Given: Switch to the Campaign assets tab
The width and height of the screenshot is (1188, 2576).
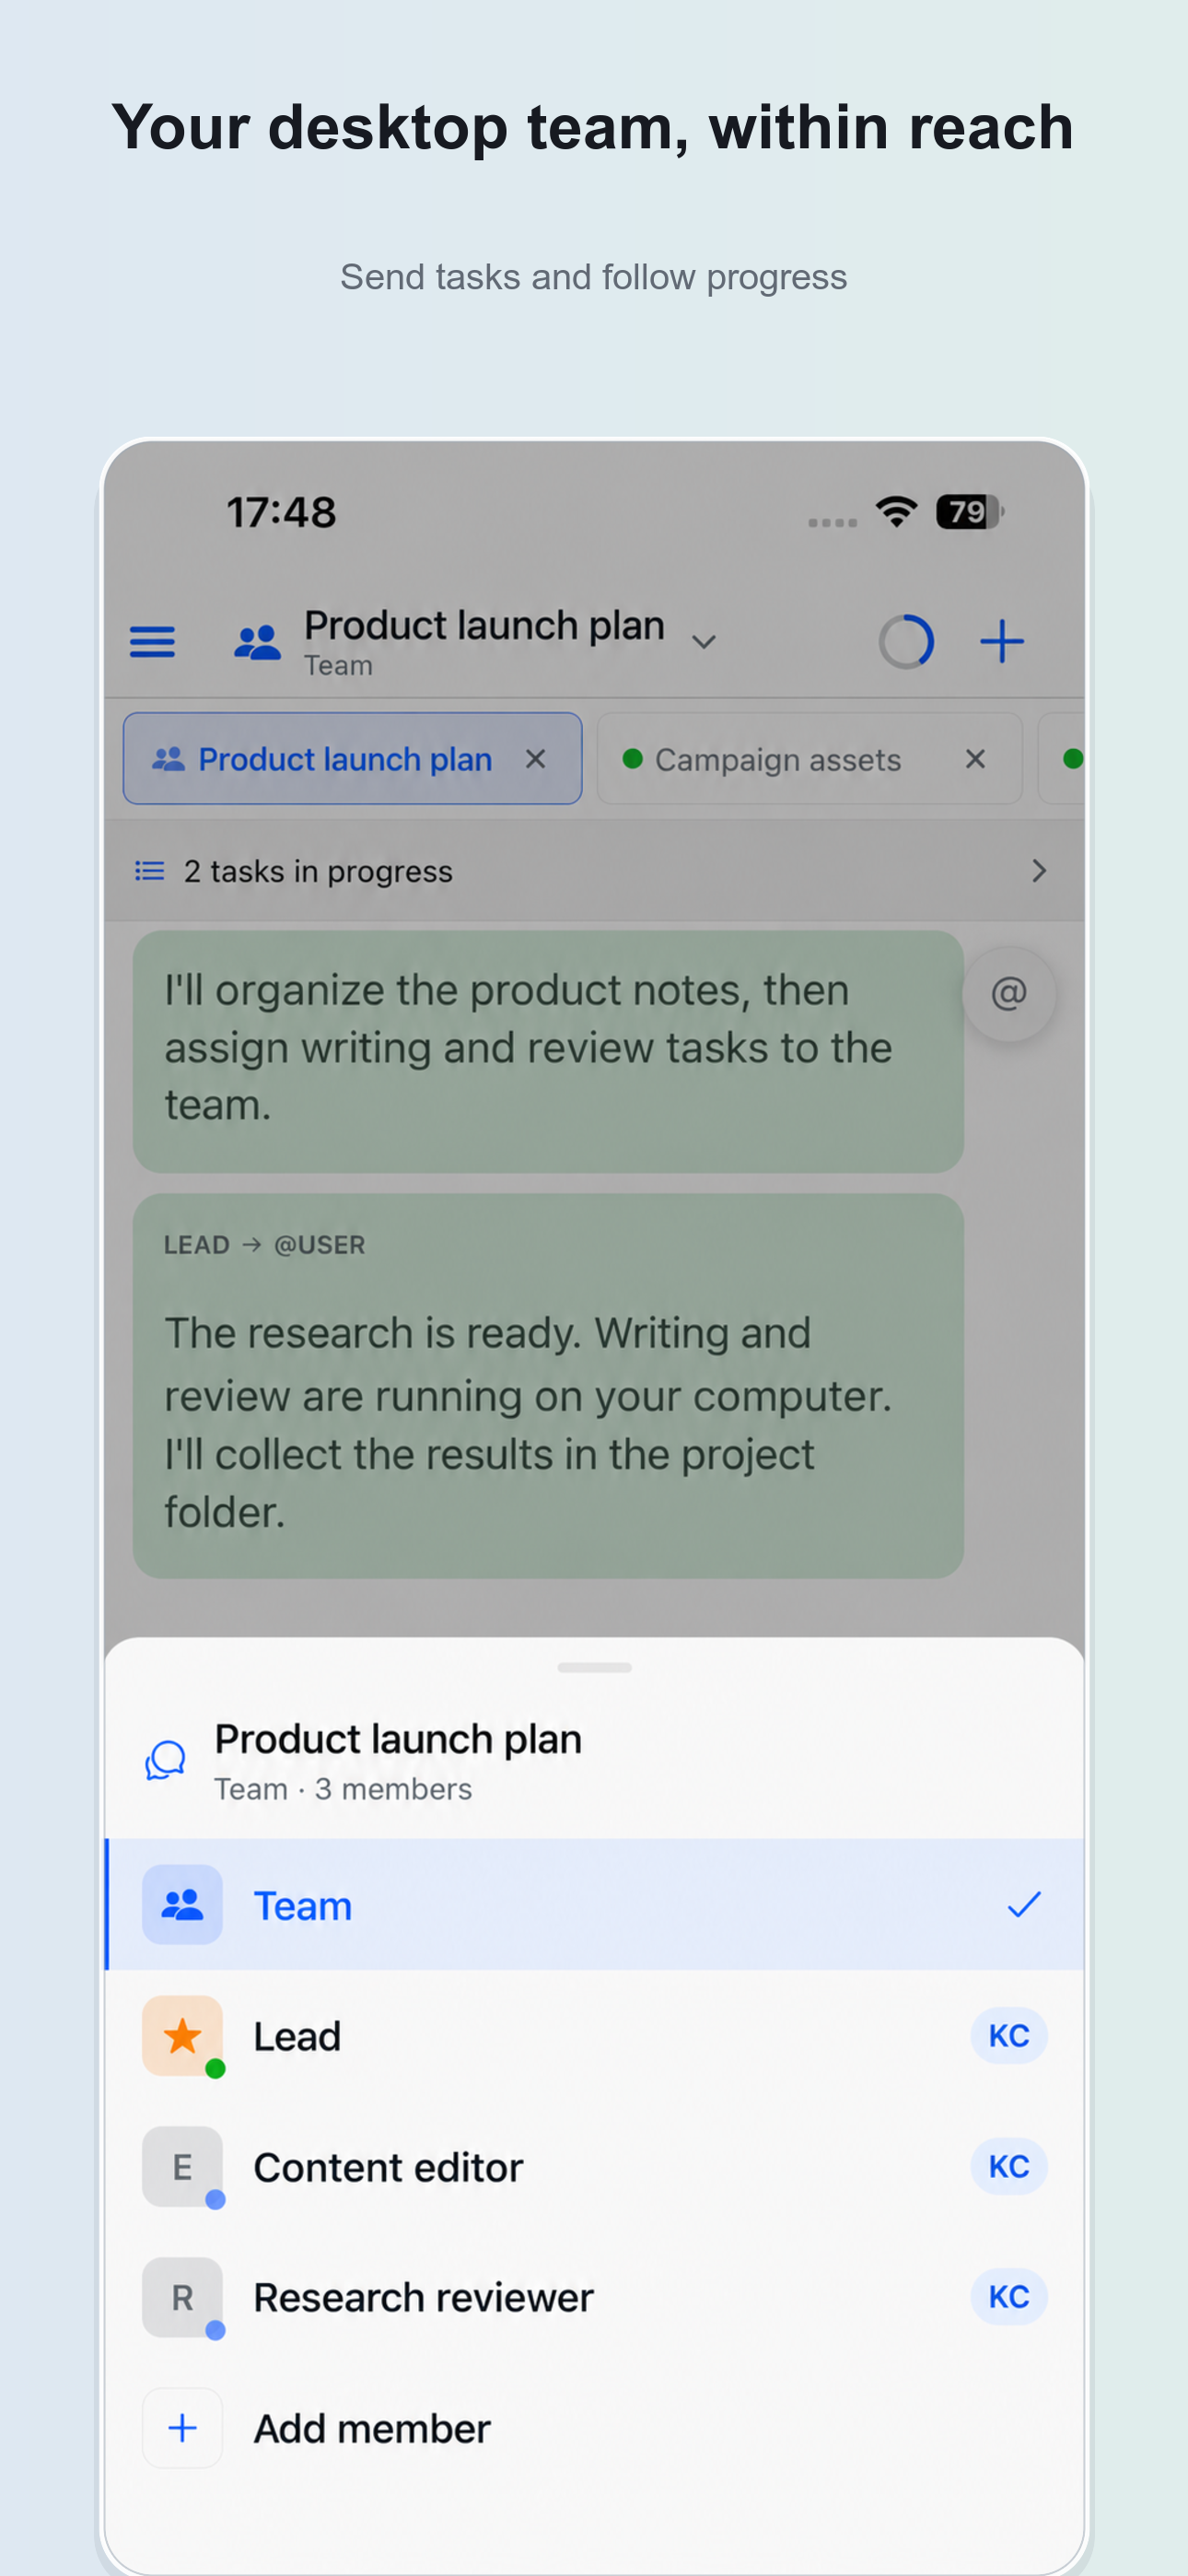Looking at the screenshot, I should 809,759.
